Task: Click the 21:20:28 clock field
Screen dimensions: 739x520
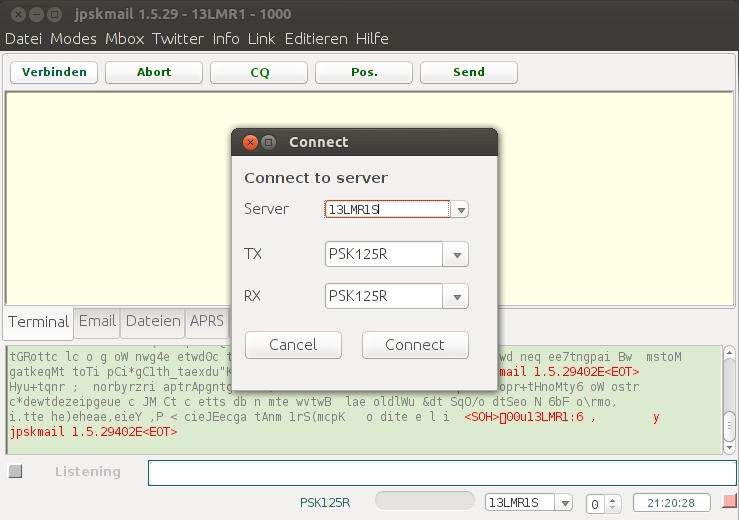Action: click(671, 503)
